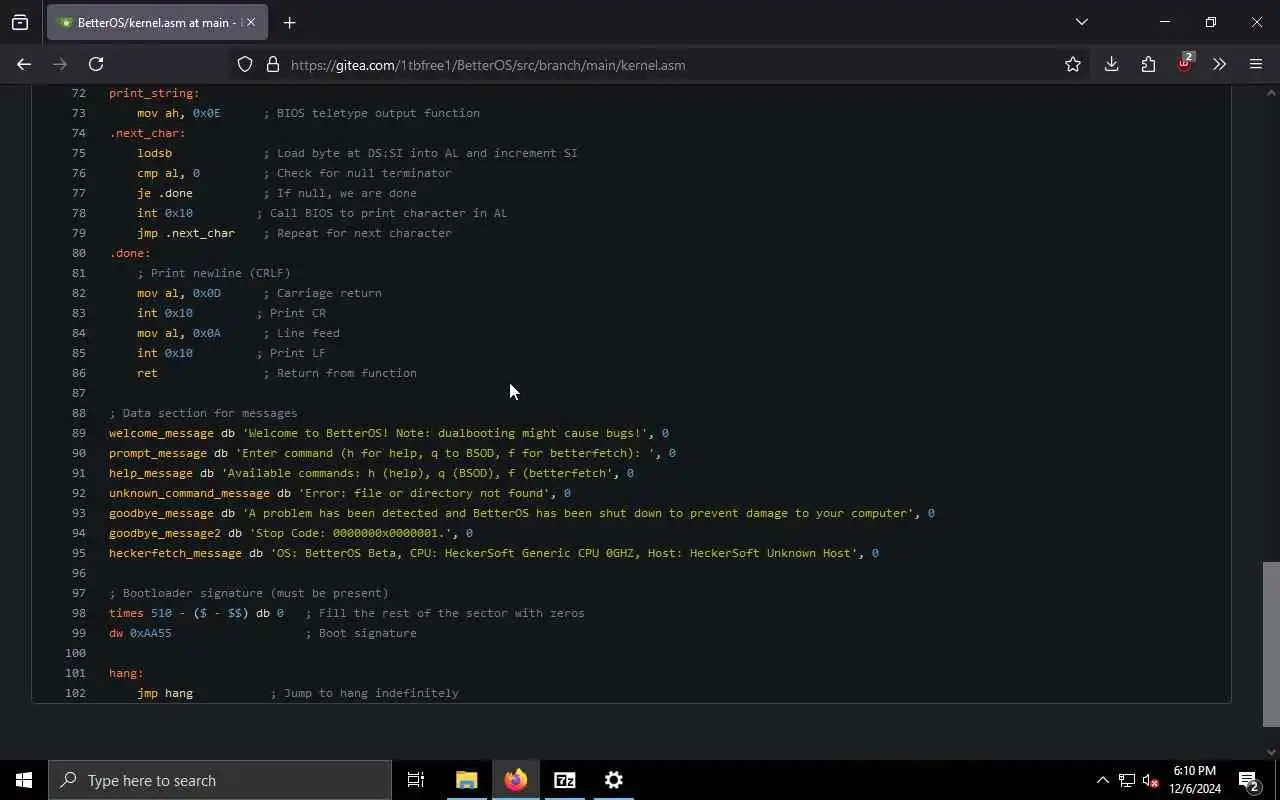Viewport: 1280px width, 800px height.
Task: Switch to Firefox taskbar icon
Action: click(x=515, y=780)
